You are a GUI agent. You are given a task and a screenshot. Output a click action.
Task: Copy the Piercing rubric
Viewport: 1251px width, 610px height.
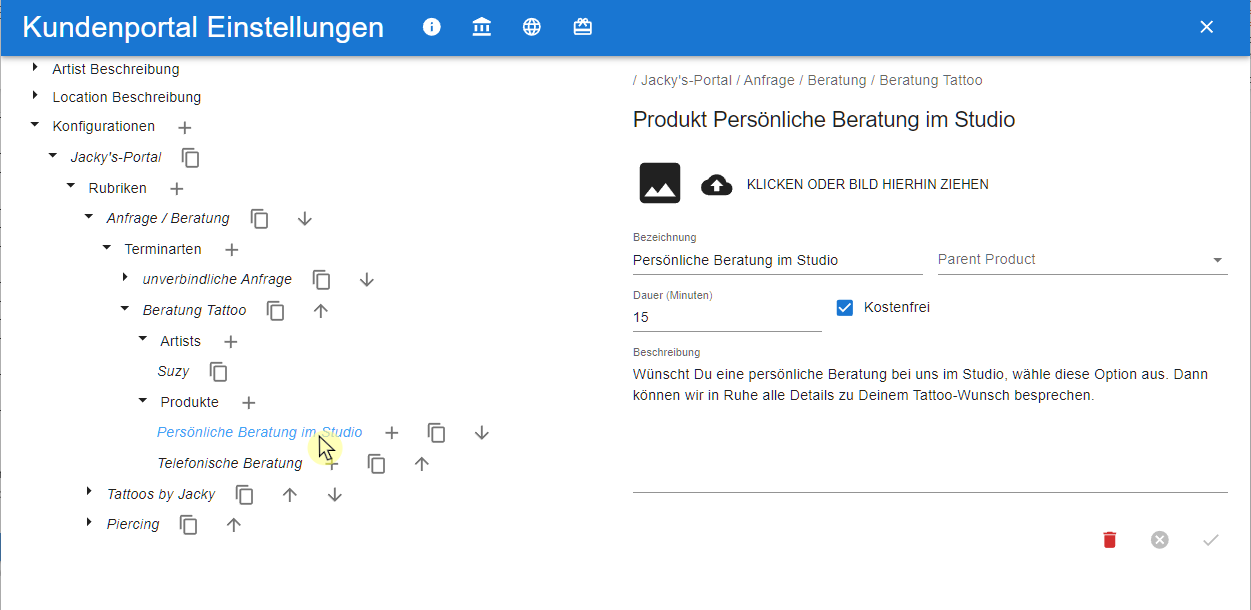pos(188,525)
